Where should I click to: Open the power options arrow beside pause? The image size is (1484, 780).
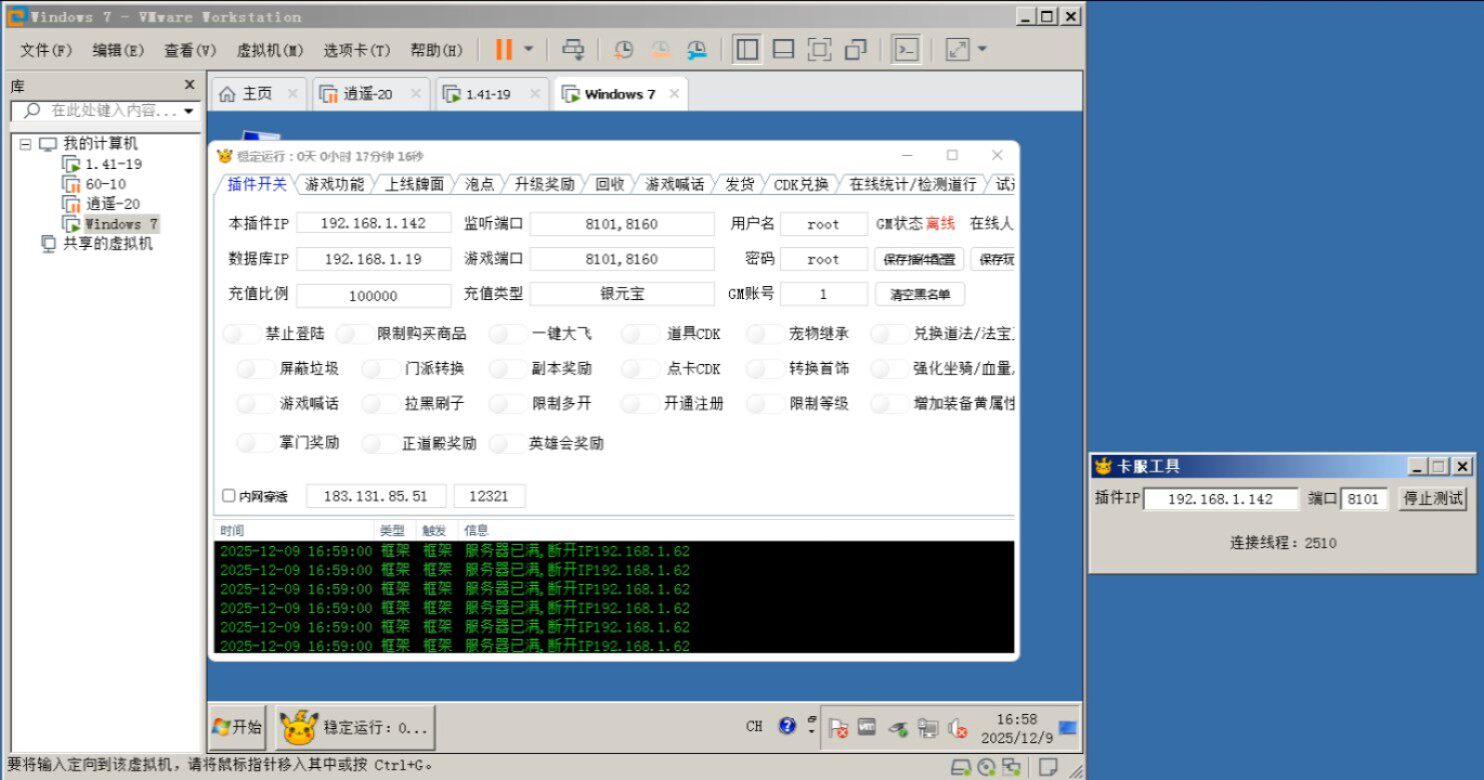pos(529,49)
